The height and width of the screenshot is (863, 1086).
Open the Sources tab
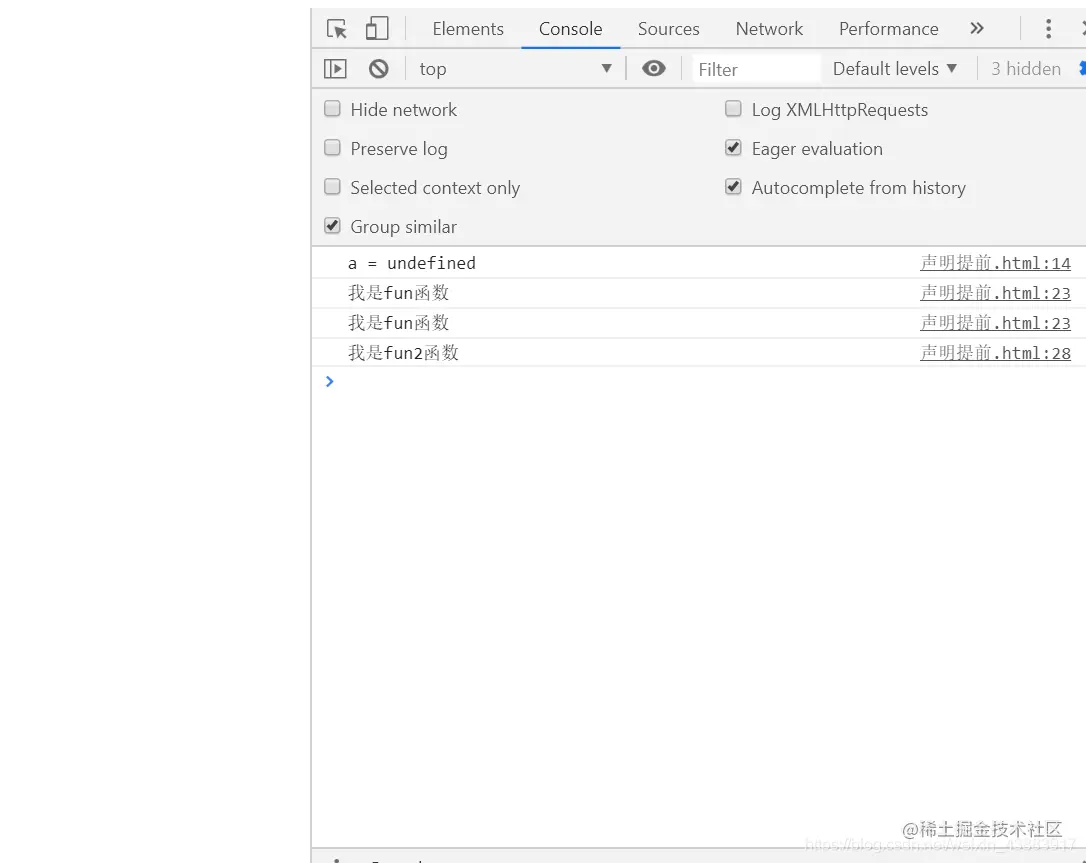[668, 28]
